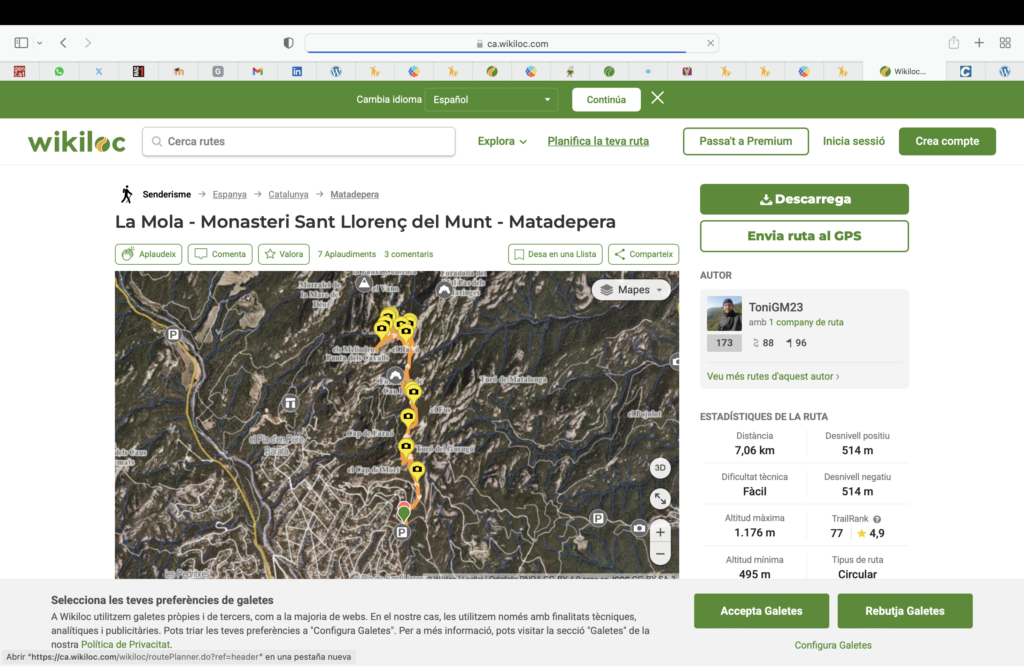Image resolution: width=1024 pixels, height=666 pixels.
Task: Stop loading with the address bar X
Action: click(710, 43)
